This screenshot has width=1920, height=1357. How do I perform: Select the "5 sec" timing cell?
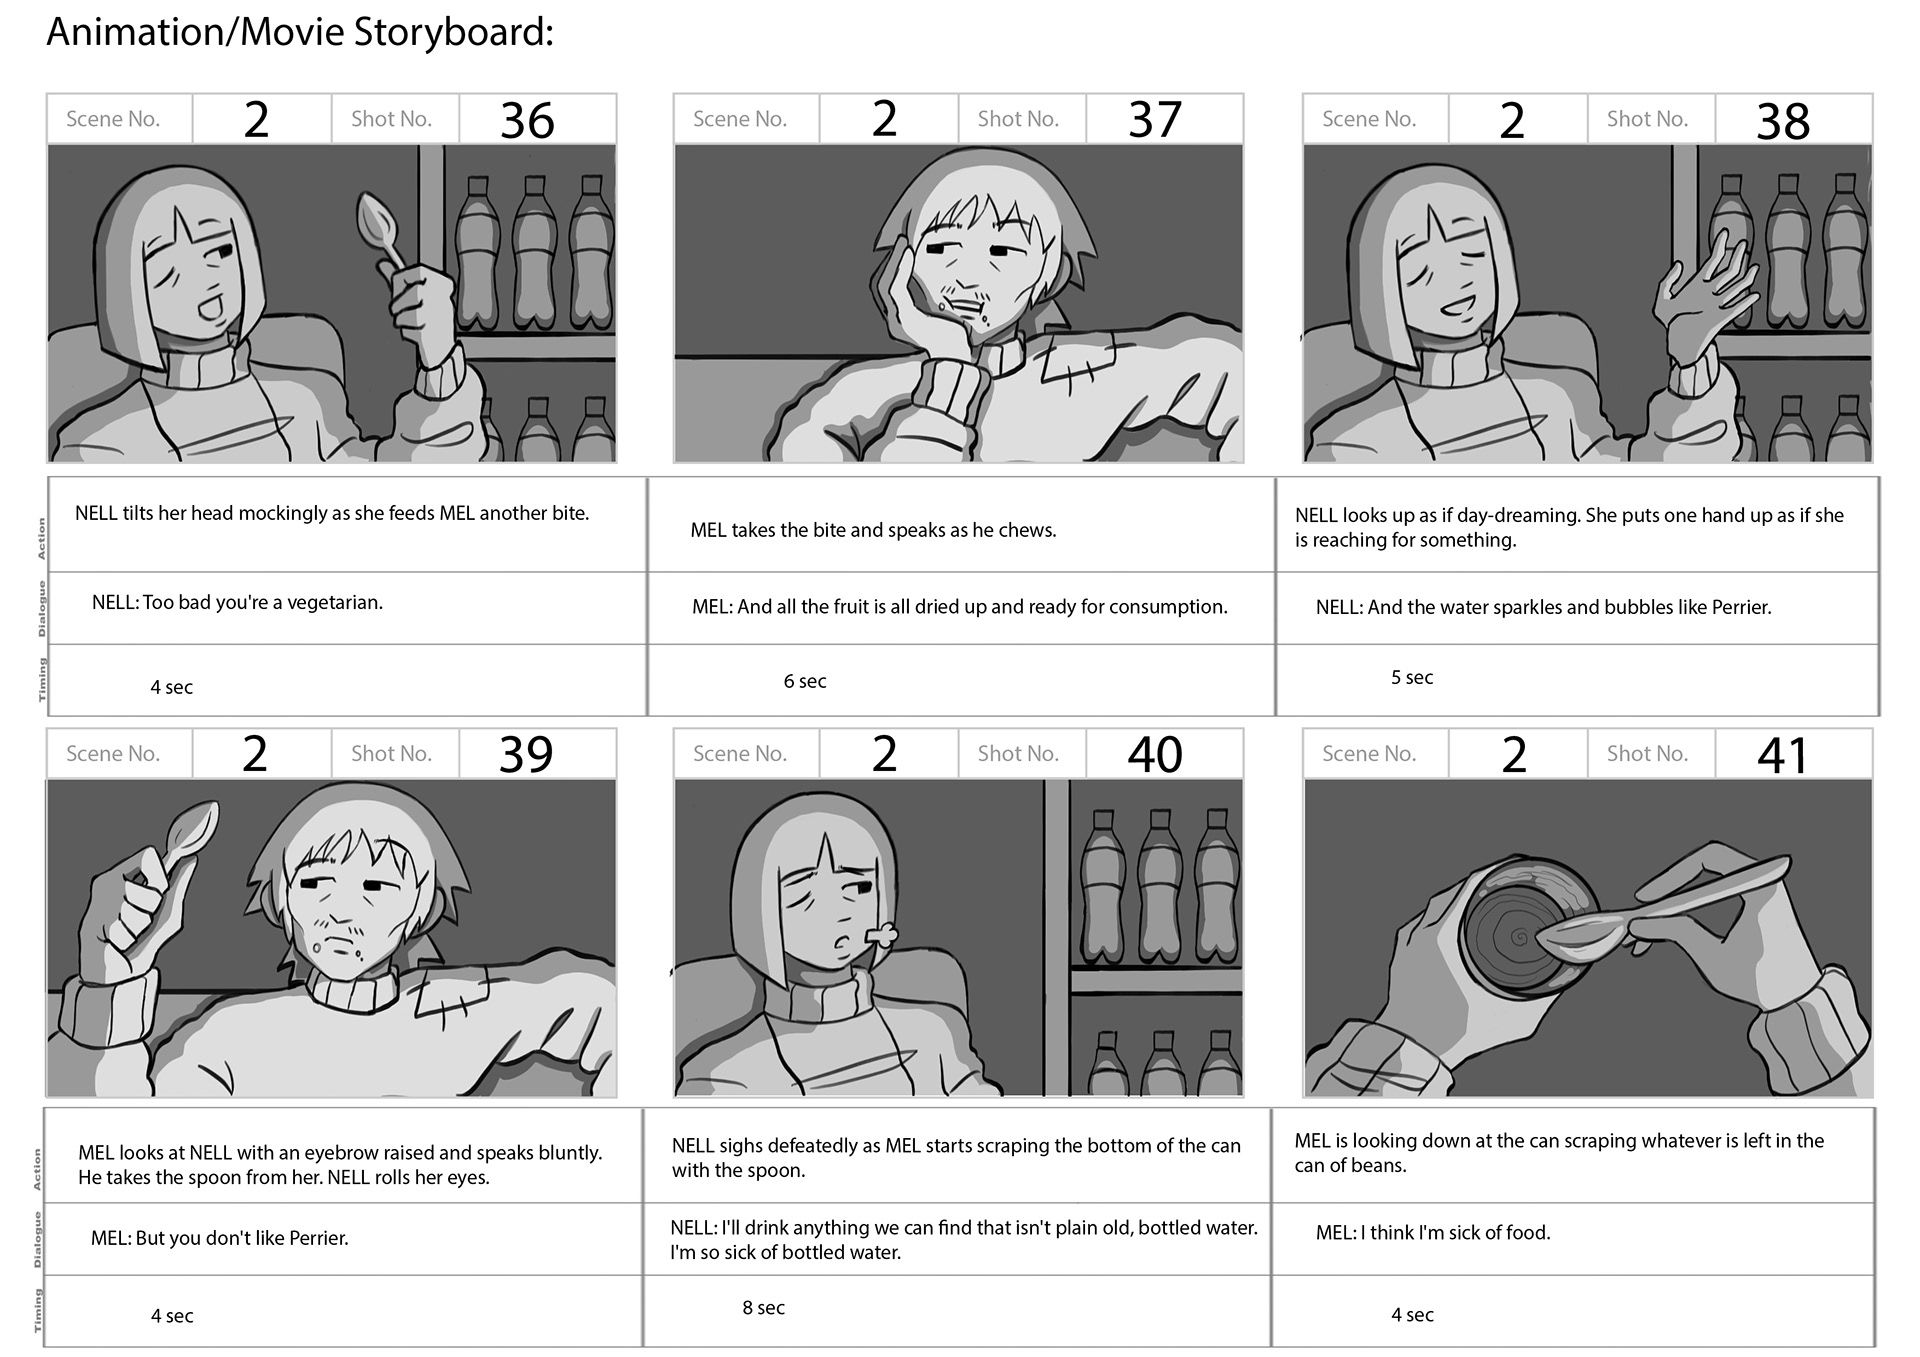1577,680
